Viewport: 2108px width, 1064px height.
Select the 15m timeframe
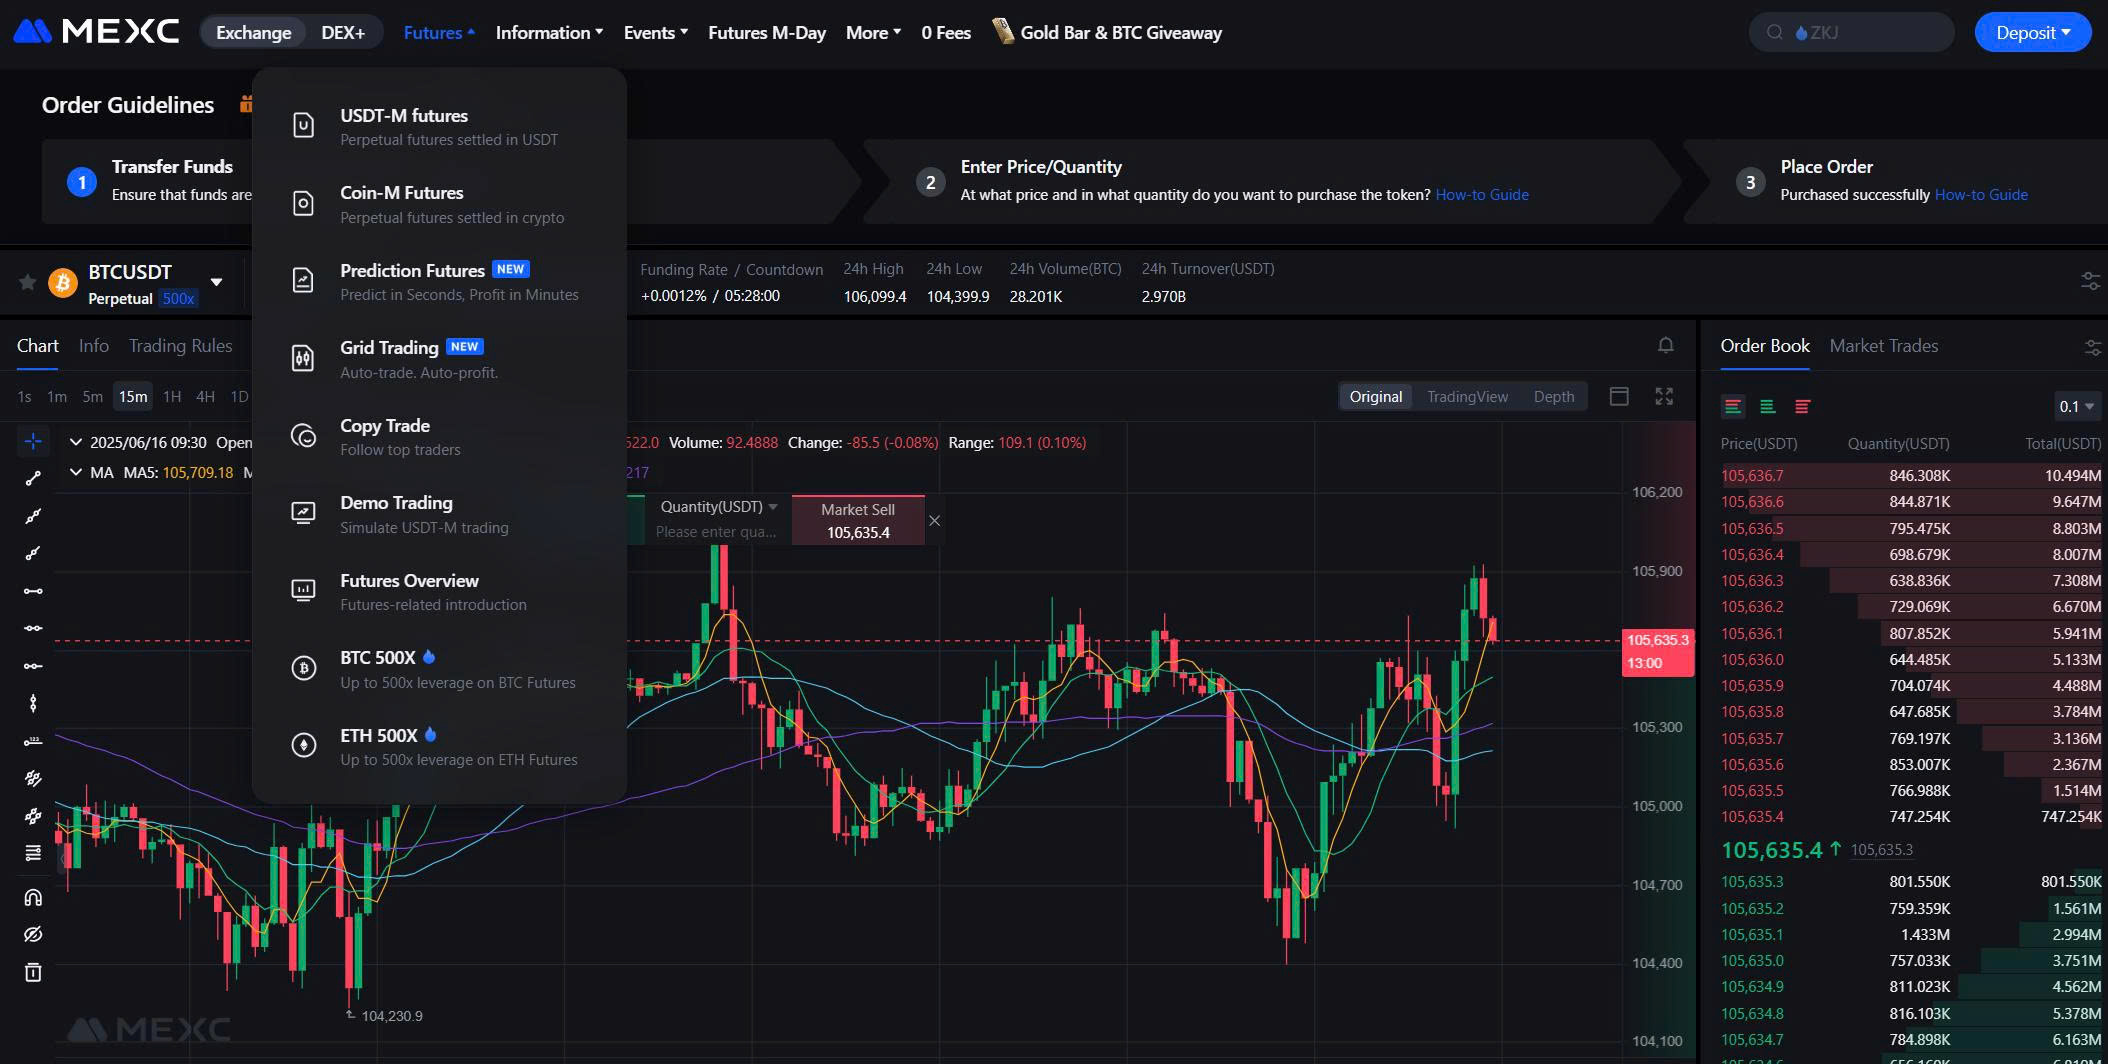click(x=133, y=397)
